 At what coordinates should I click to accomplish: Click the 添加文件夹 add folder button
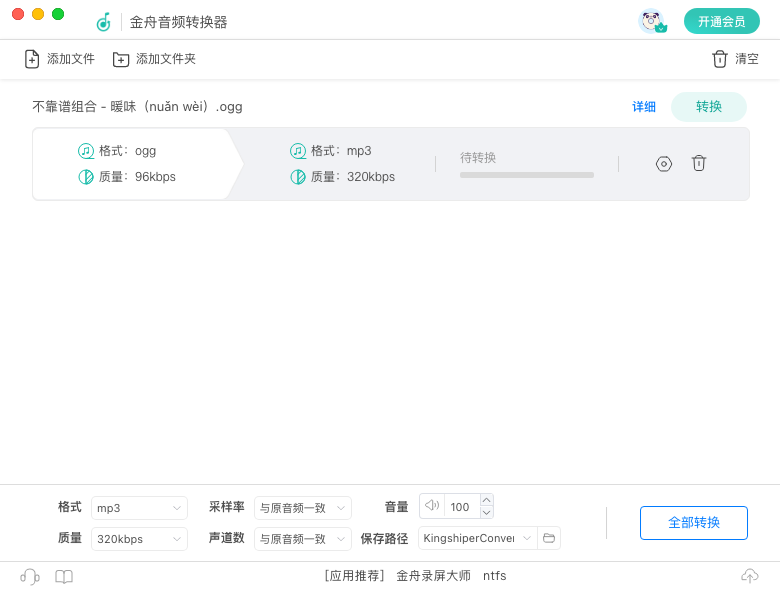154,59
